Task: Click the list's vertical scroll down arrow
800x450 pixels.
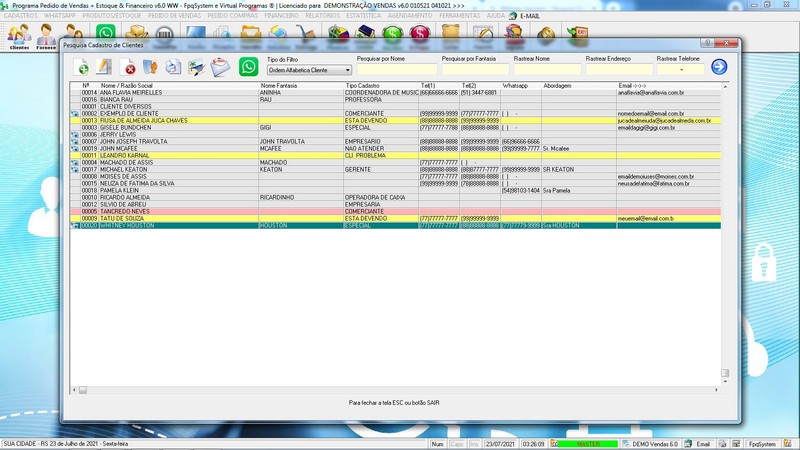Action: click(x=725, y=382)
